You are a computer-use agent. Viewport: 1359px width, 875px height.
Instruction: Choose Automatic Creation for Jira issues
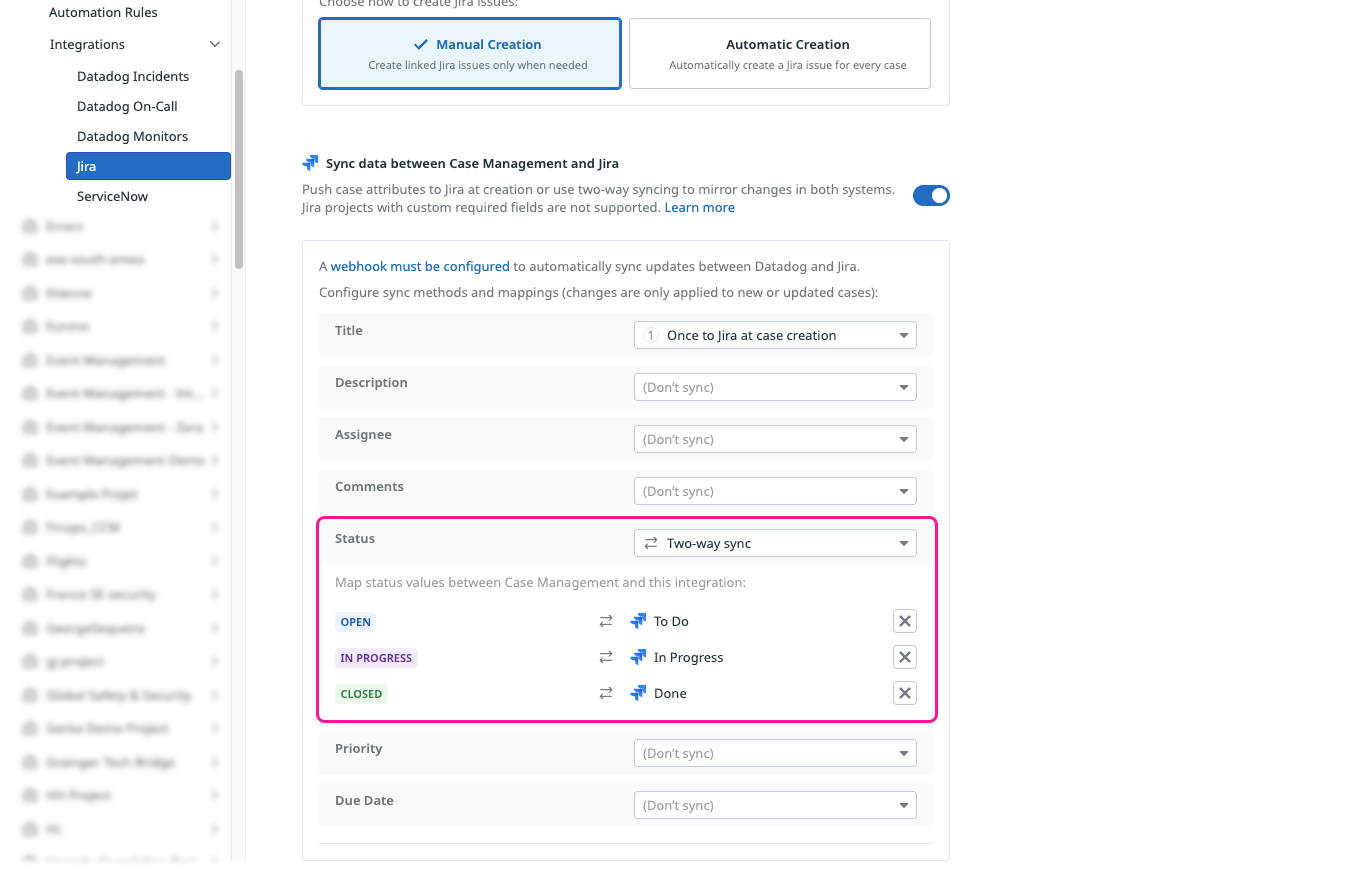(x=780, y=54)
